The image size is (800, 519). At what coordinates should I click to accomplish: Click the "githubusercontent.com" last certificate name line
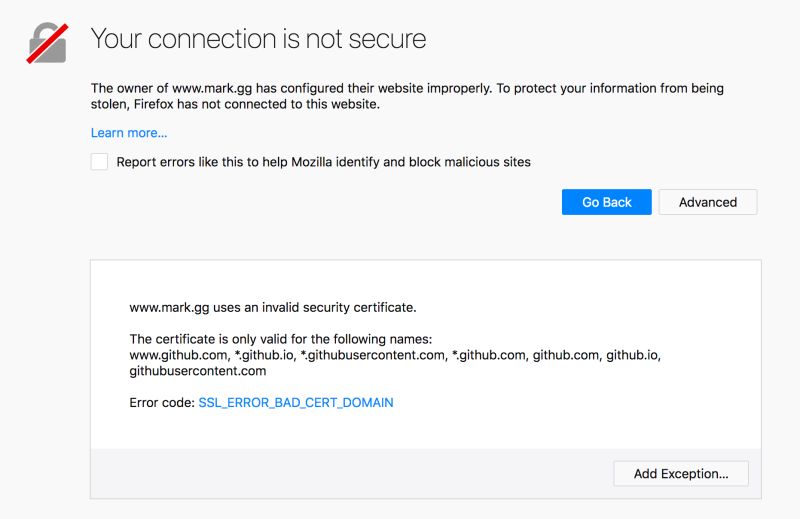pyautogui.click(x=198, y=371)
